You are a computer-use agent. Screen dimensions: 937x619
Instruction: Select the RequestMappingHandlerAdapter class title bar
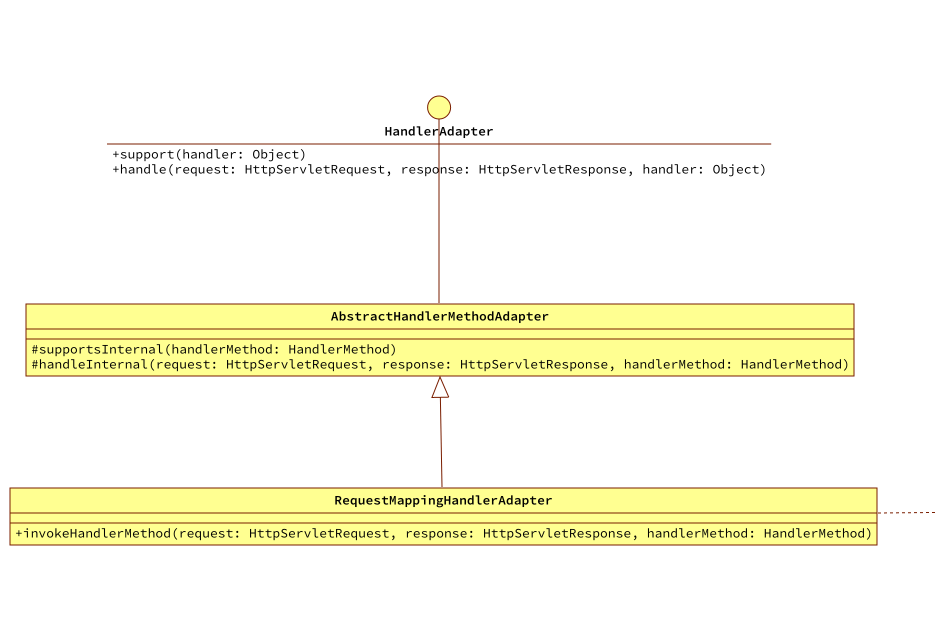[x=442, y=500]
